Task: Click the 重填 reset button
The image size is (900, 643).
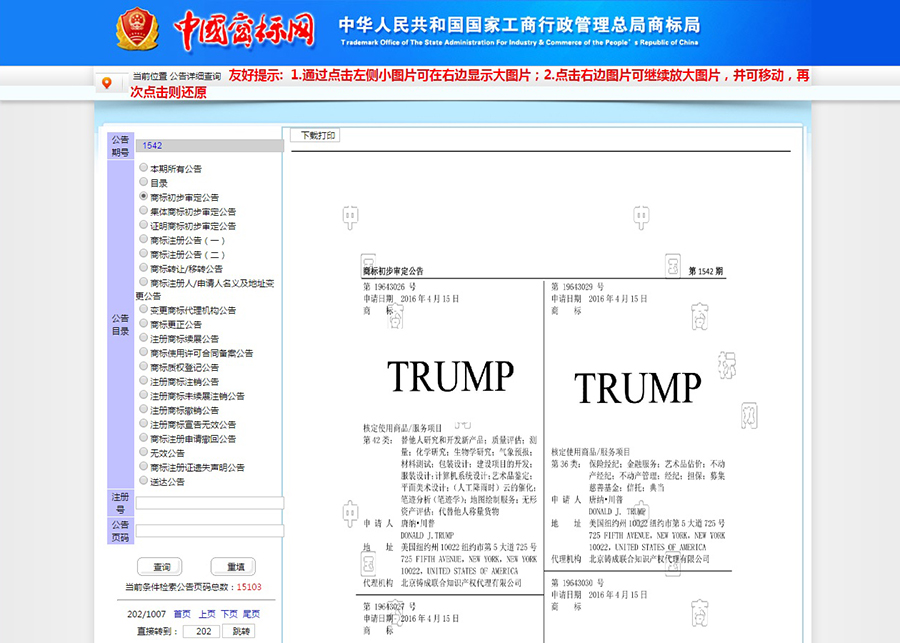Action: (x=233, y=567)
